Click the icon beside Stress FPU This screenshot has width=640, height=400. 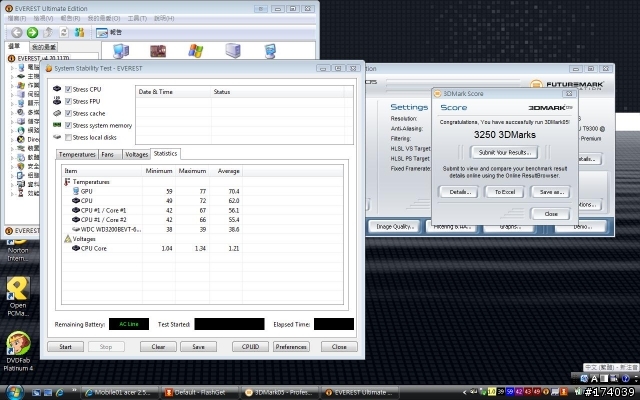pos(57,101)
